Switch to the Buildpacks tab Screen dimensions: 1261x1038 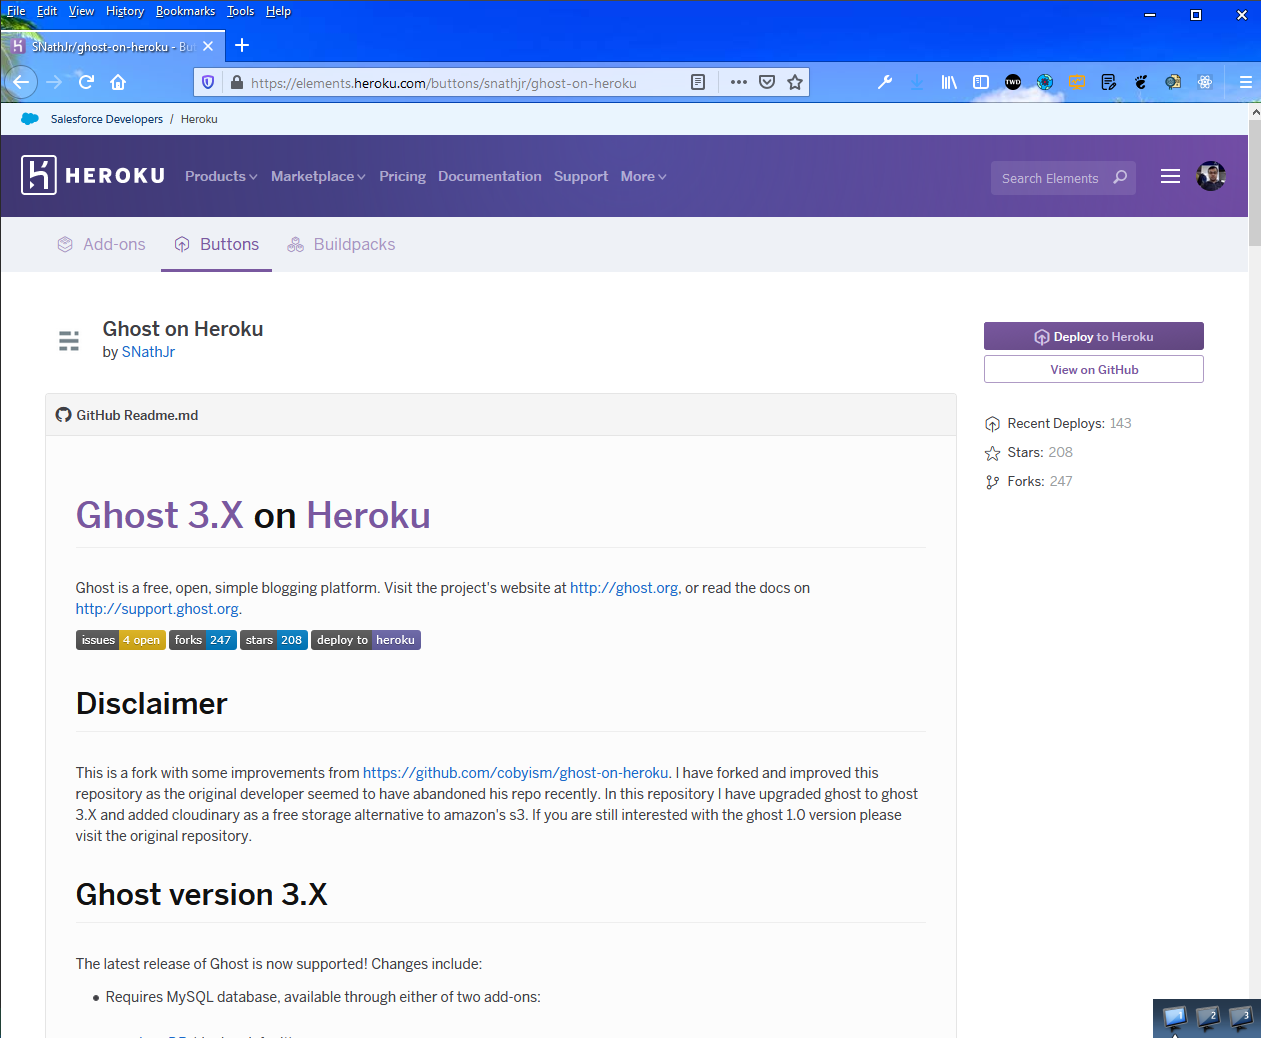coord(341,244)
